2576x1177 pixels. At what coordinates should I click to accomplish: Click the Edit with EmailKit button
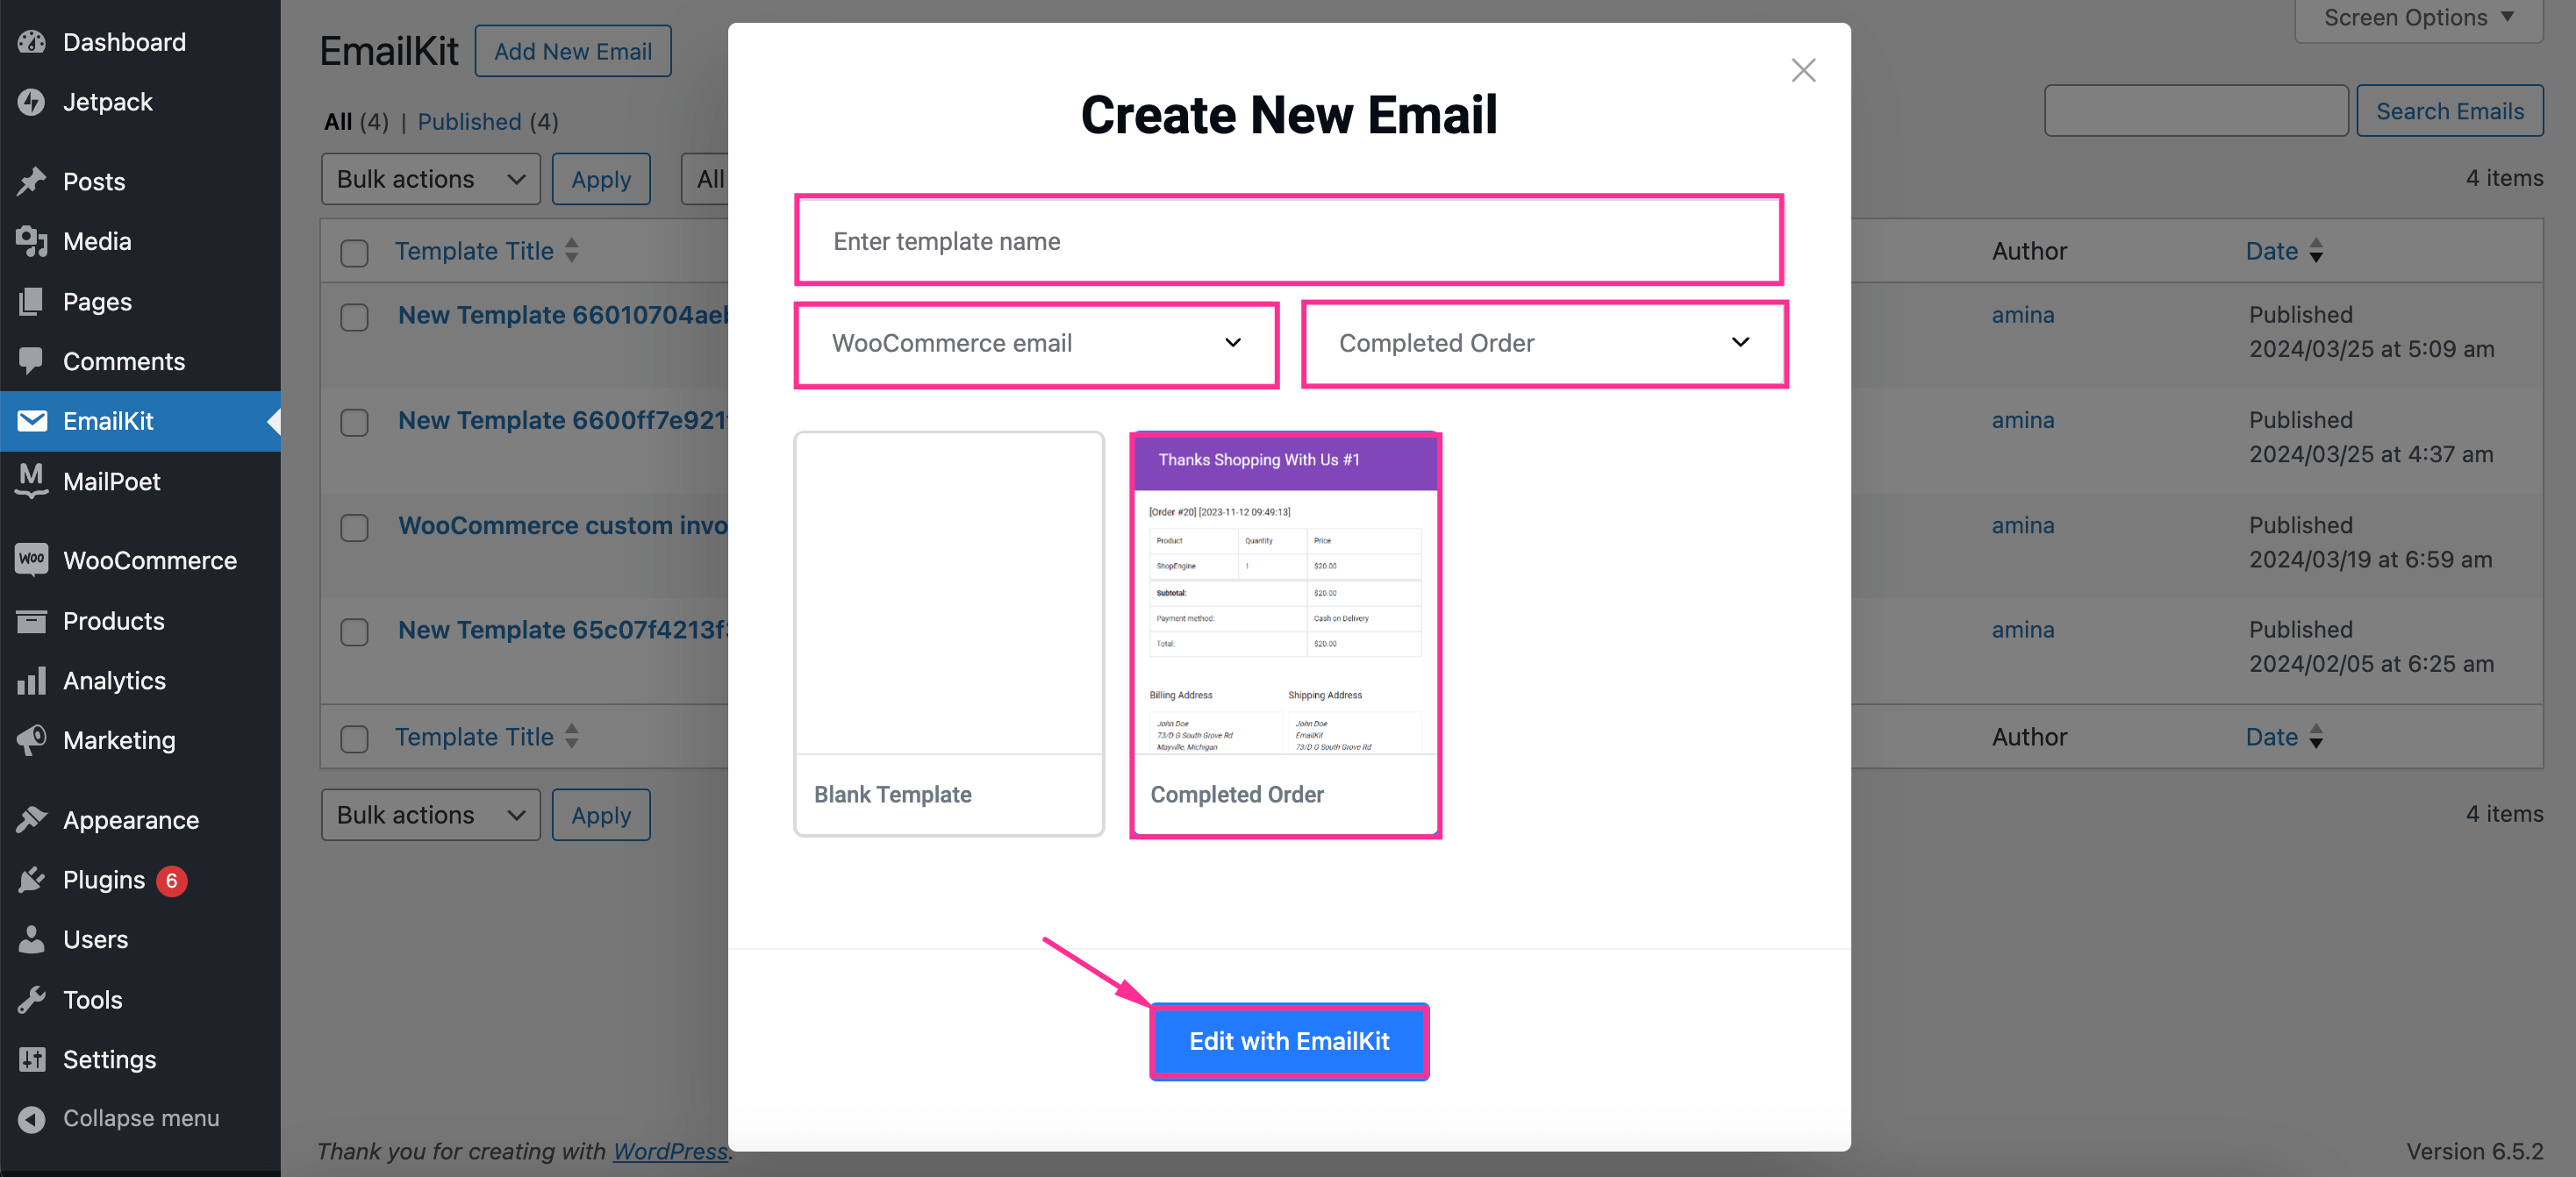(x=1290, y=1039)
